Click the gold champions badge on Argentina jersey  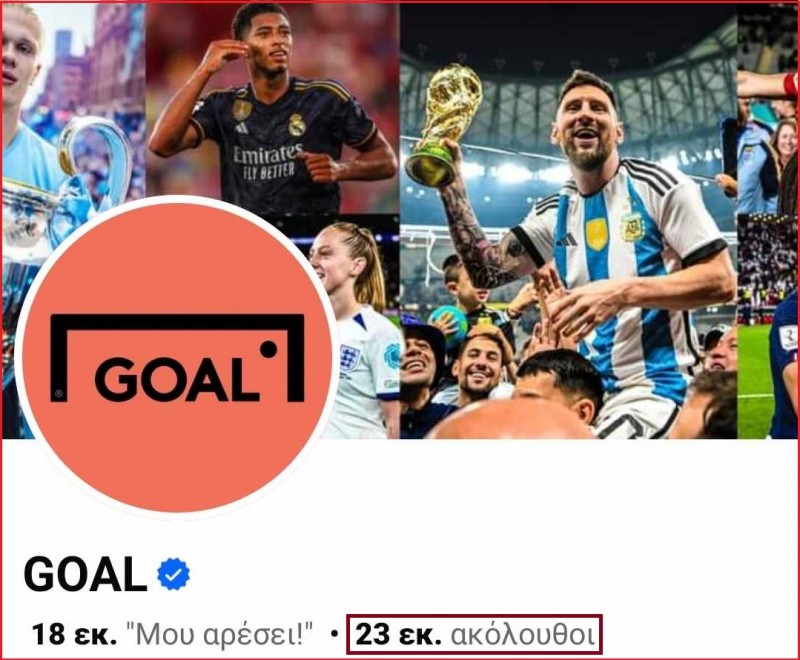(x=596, y=235)
